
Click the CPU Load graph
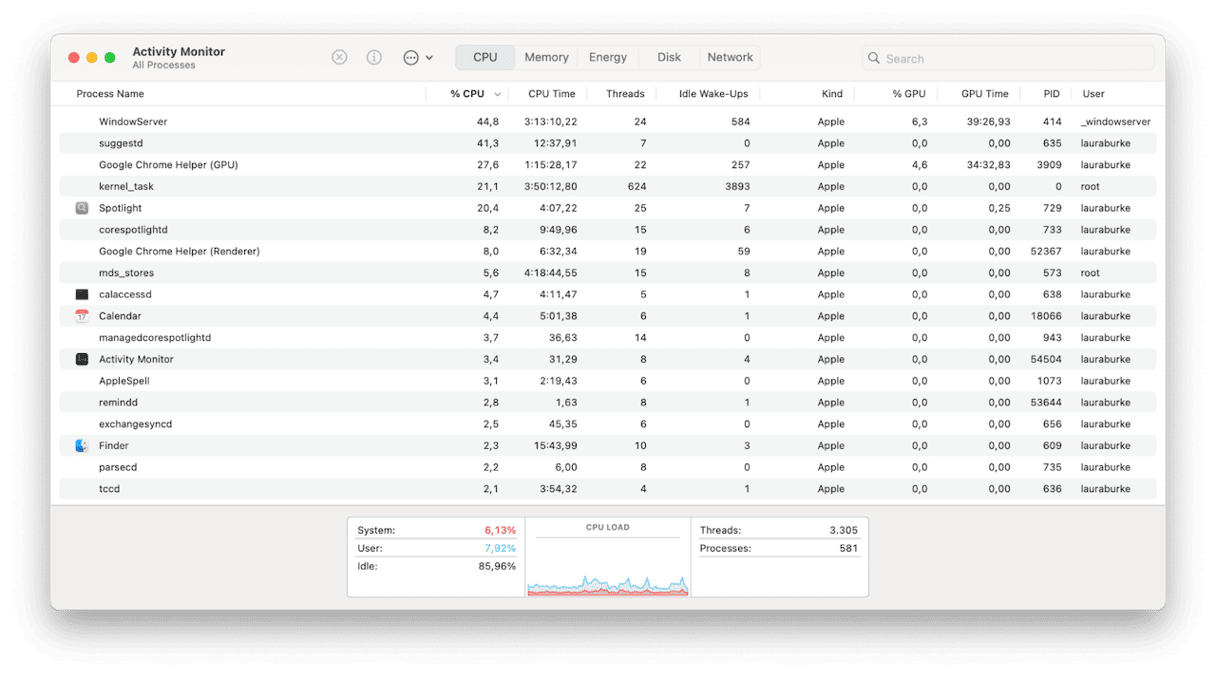[x=607, y=567]
